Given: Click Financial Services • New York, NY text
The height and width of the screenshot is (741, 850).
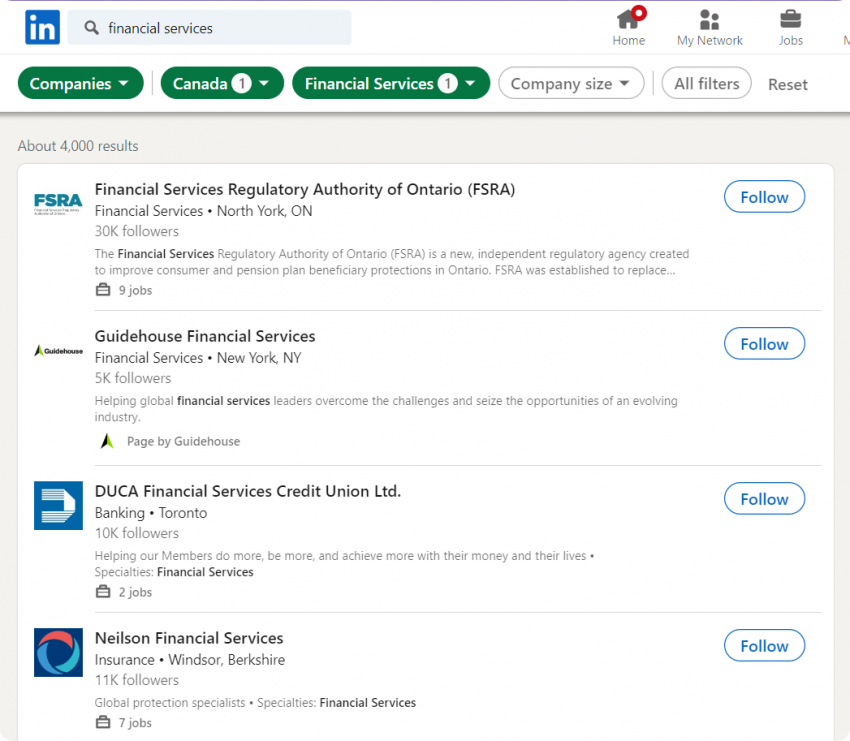Looking at the screenshot, I should [198, 358].
